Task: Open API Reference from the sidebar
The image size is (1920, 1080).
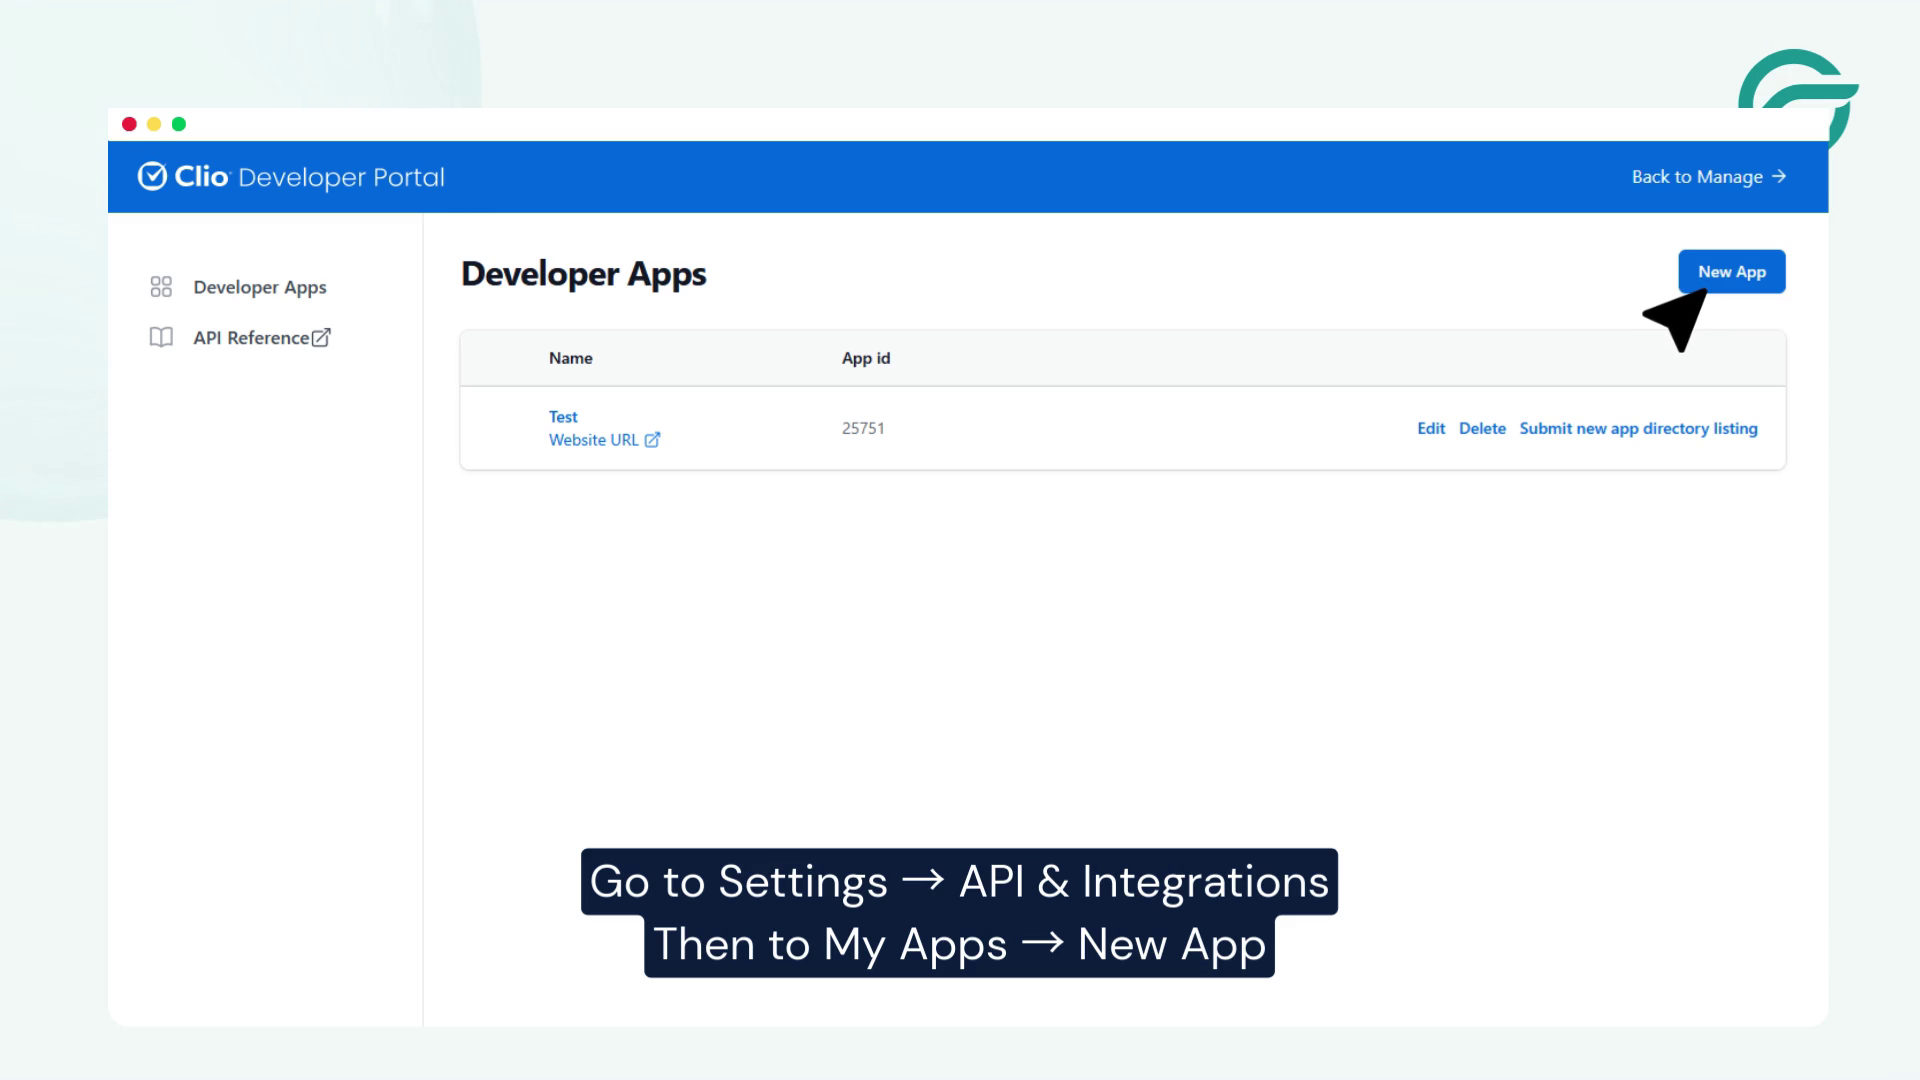Action: [253, 337]
